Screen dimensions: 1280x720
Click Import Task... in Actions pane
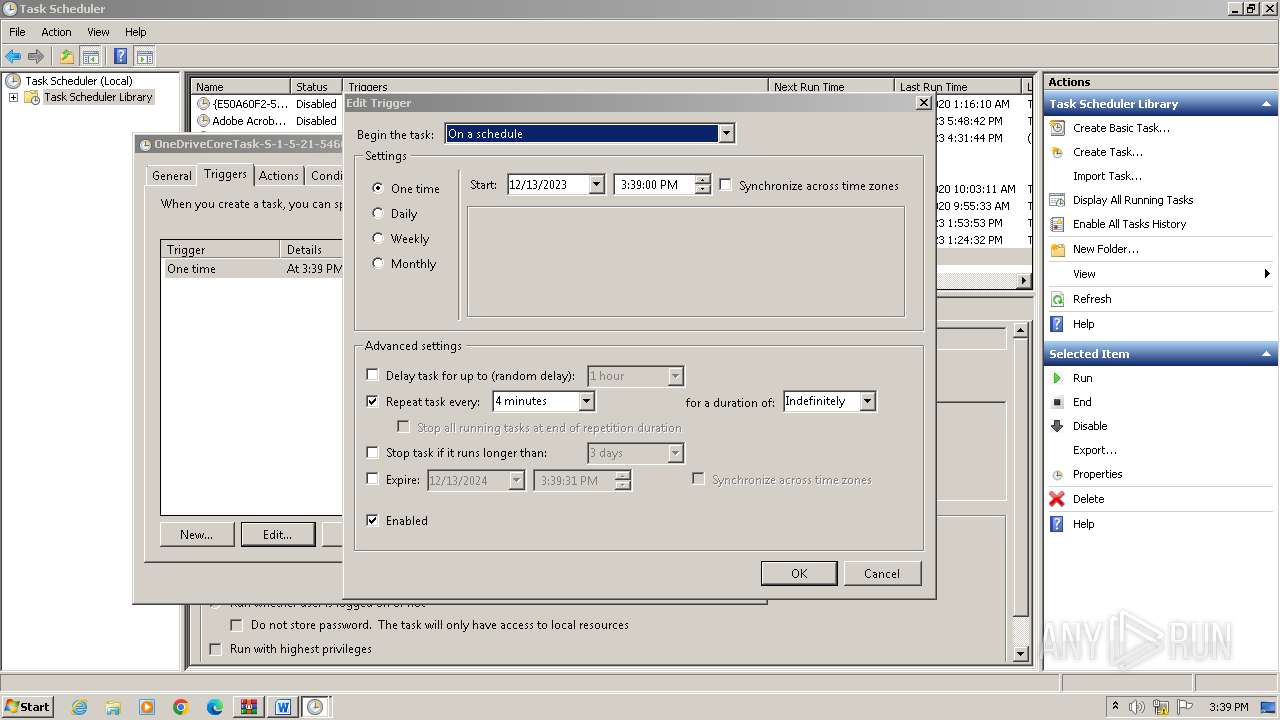(1107, 176)
